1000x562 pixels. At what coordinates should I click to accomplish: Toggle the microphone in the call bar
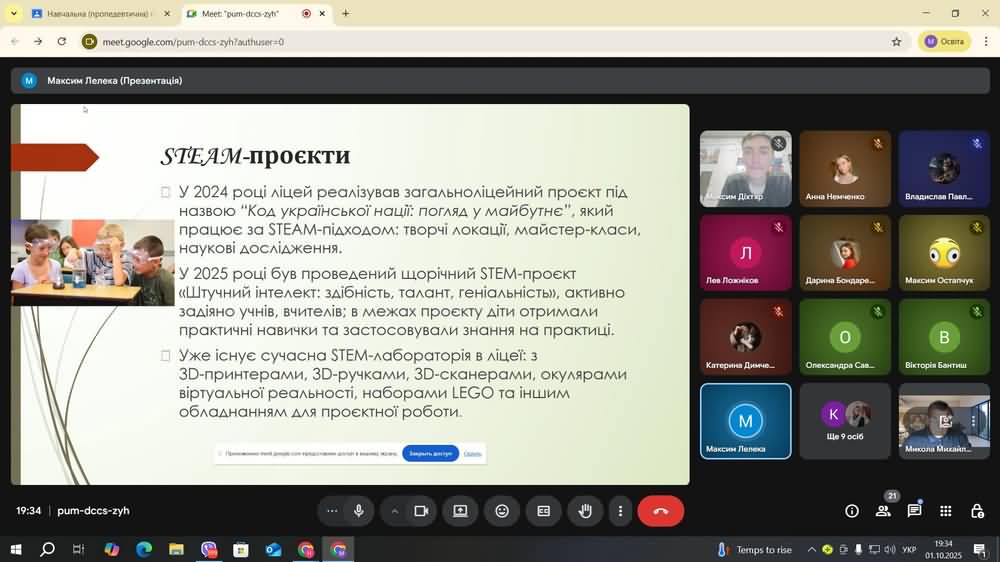358,511
